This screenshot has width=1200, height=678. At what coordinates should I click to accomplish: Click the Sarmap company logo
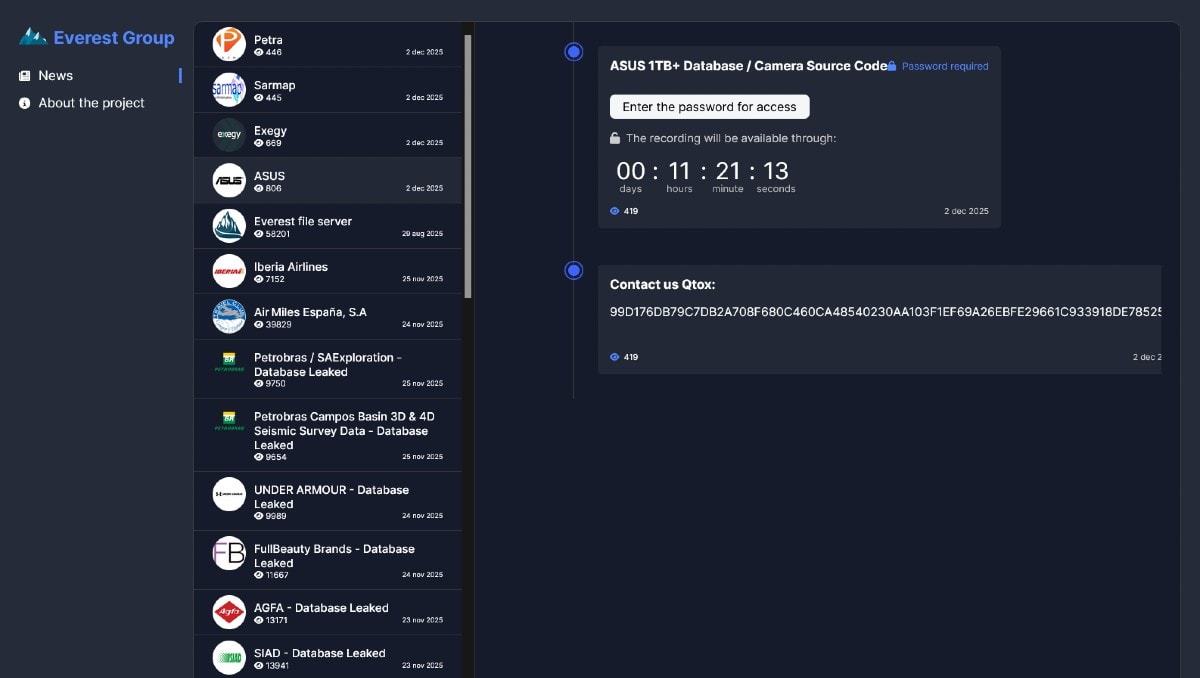point(229,90)
